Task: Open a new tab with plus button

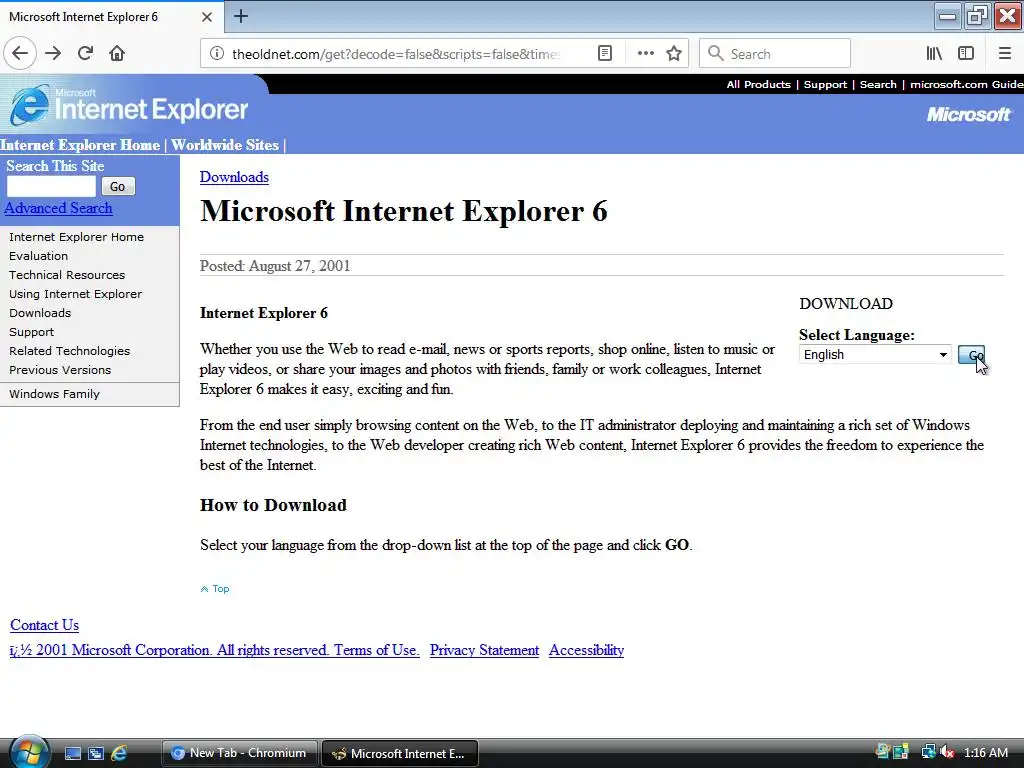Action: pos(241,16)
